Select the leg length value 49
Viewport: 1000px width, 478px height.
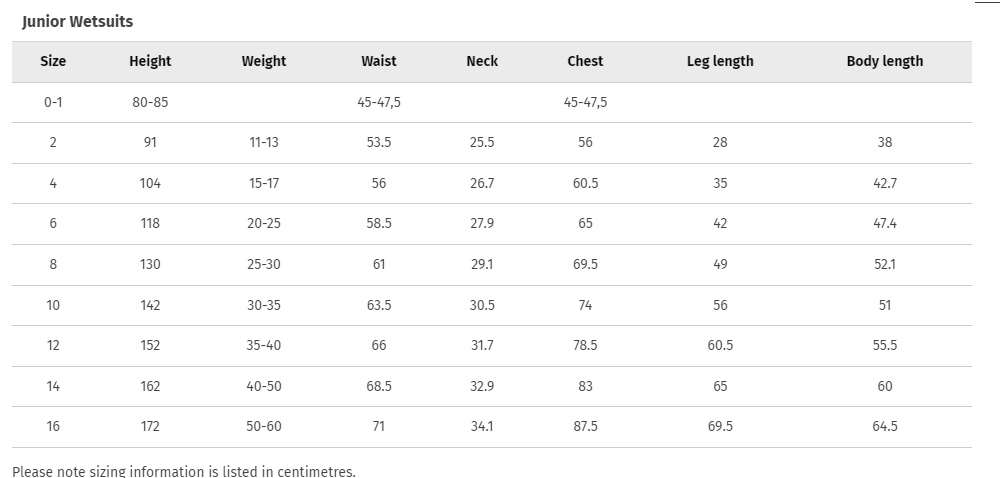click(720, 264)
